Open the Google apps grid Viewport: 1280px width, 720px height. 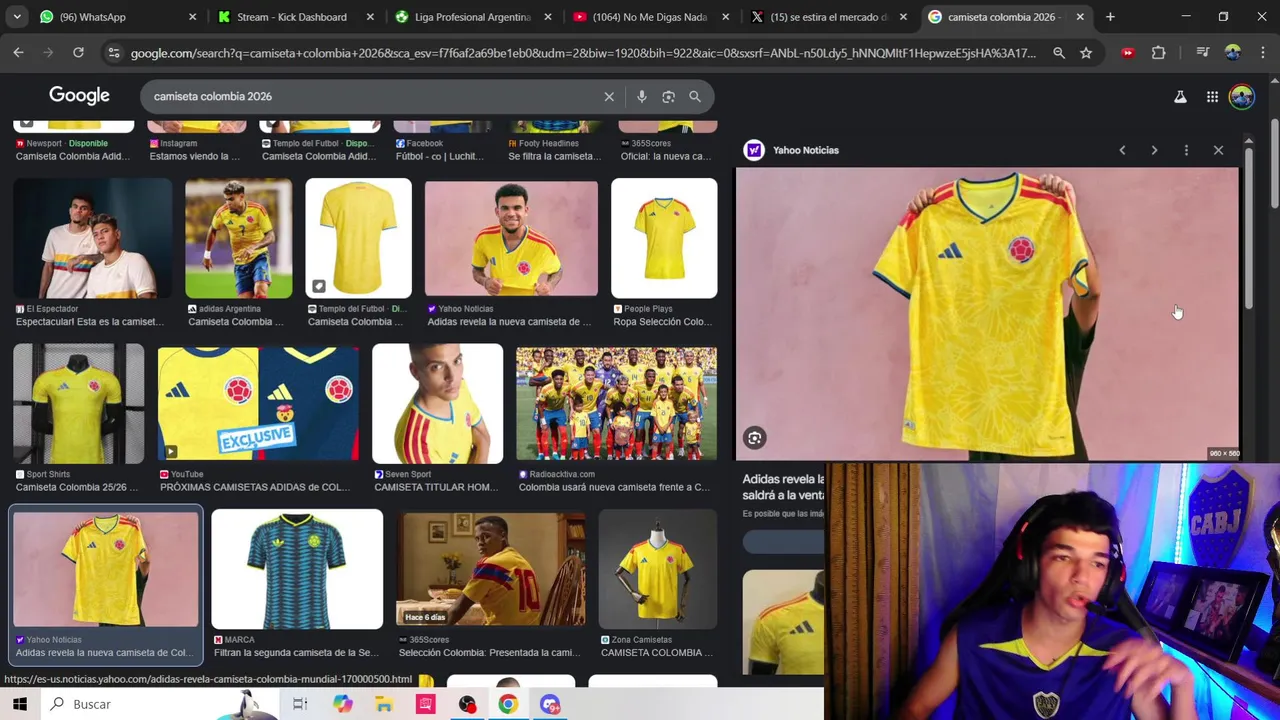coord(1212,96)
